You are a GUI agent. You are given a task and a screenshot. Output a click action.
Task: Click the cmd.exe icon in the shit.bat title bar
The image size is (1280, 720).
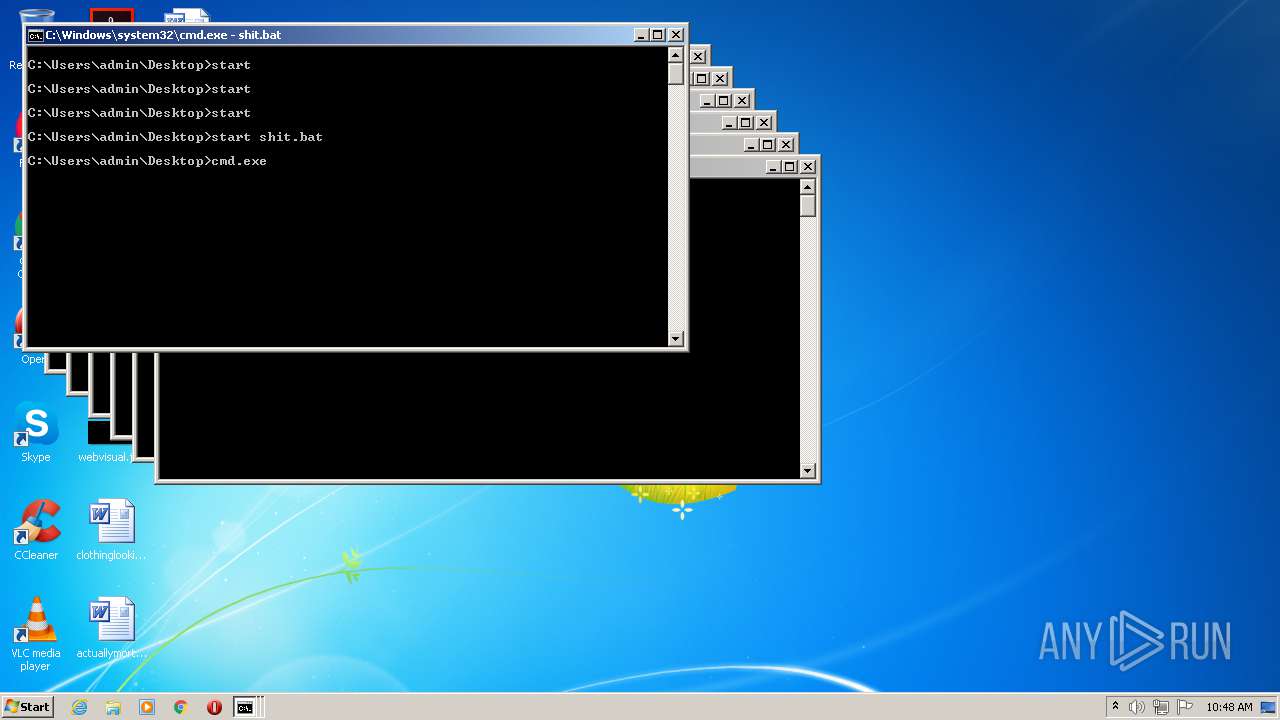pos(35,35)
